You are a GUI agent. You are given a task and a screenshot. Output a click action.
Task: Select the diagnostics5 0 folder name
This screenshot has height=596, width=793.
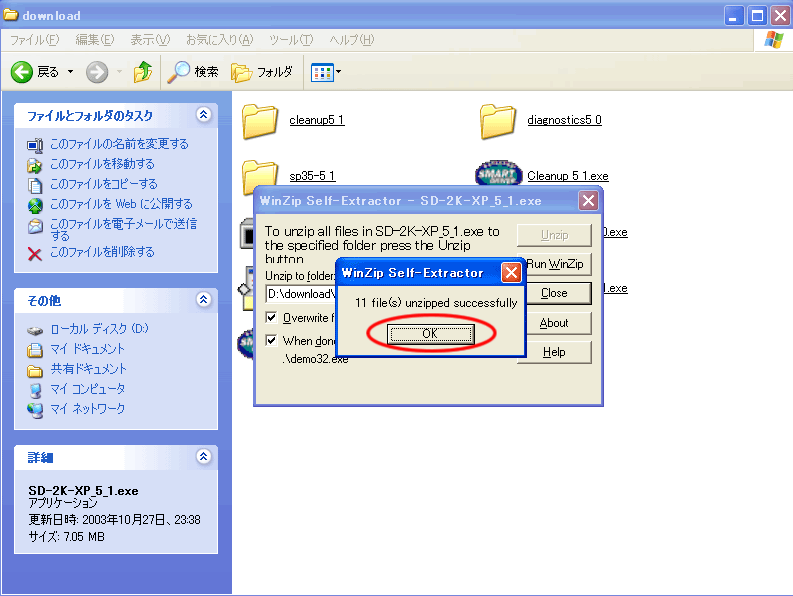[564, 120]
